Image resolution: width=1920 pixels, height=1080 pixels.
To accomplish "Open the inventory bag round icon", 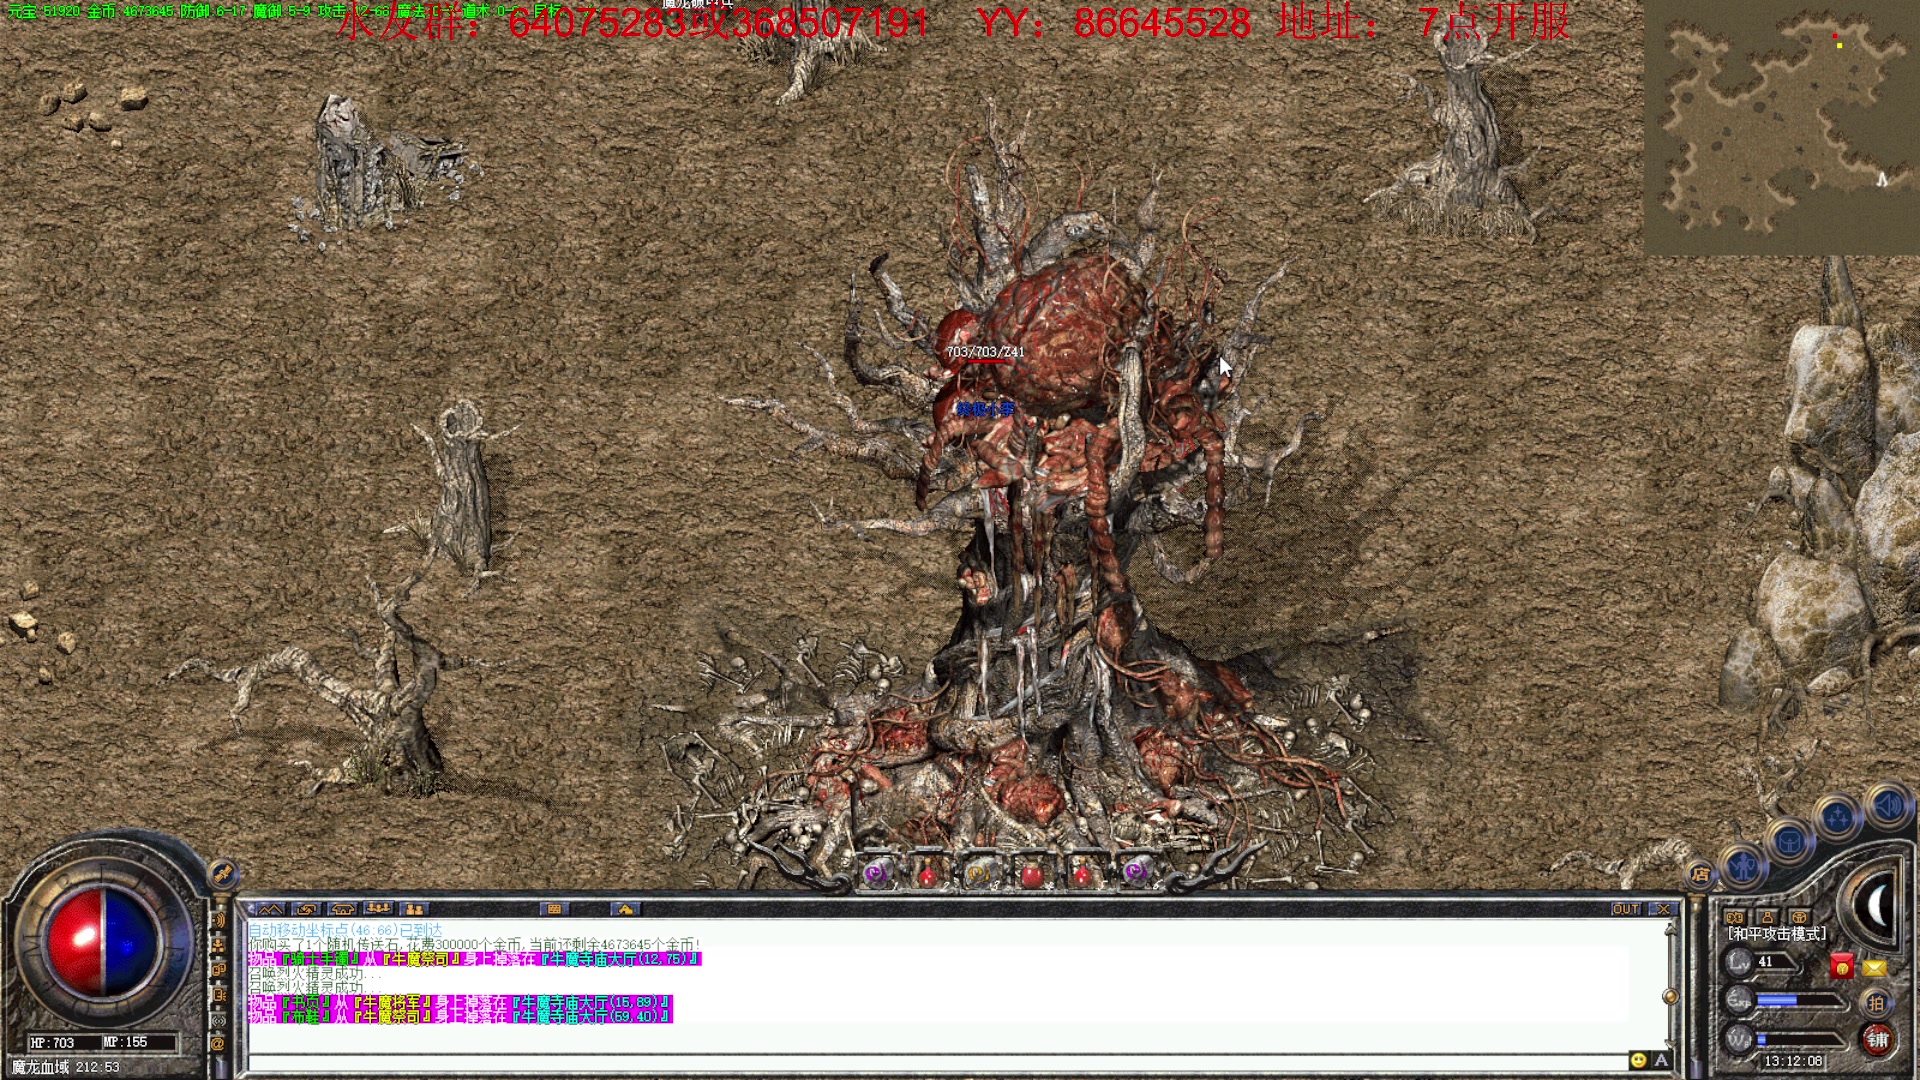I will pos(1789,841).
